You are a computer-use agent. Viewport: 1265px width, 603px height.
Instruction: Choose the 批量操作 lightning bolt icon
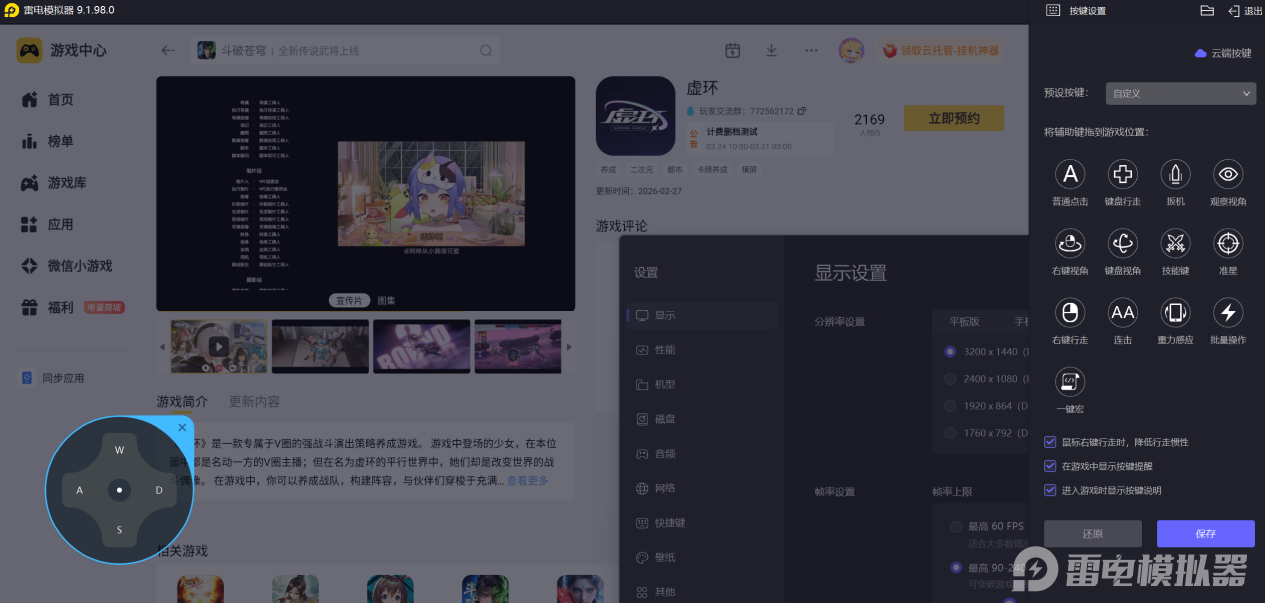pos(1228,313)
